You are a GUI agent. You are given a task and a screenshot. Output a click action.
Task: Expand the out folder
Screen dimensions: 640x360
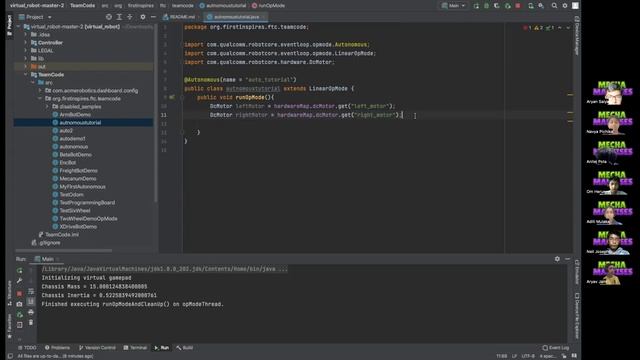[25, 67]
